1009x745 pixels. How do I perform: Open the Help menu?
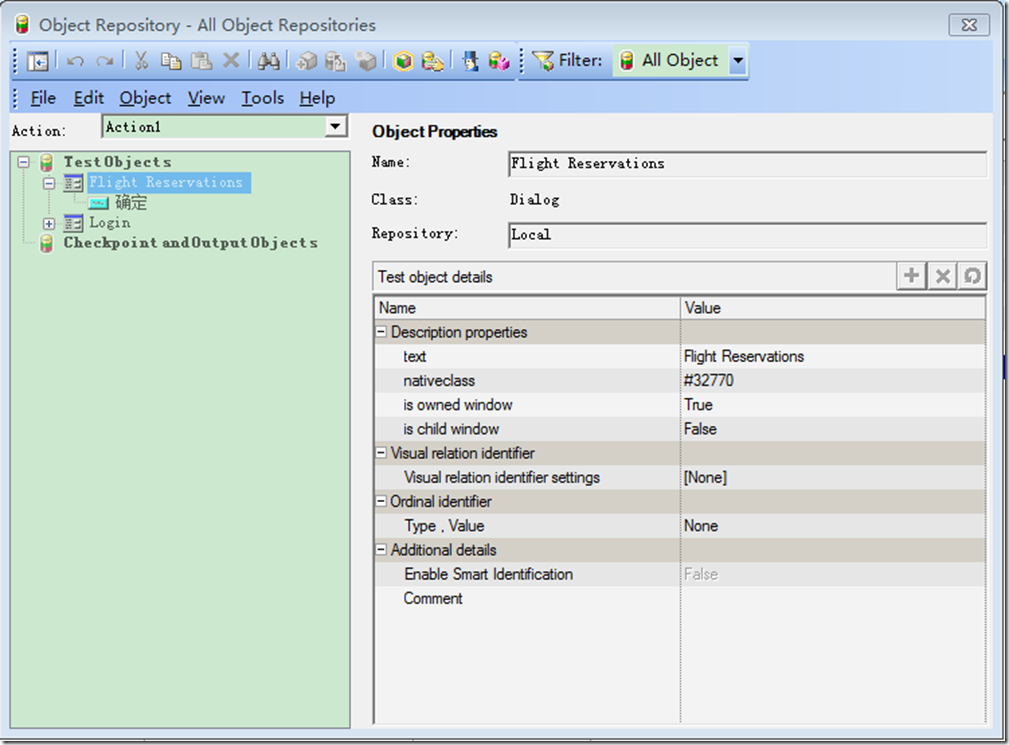(317, 98)
